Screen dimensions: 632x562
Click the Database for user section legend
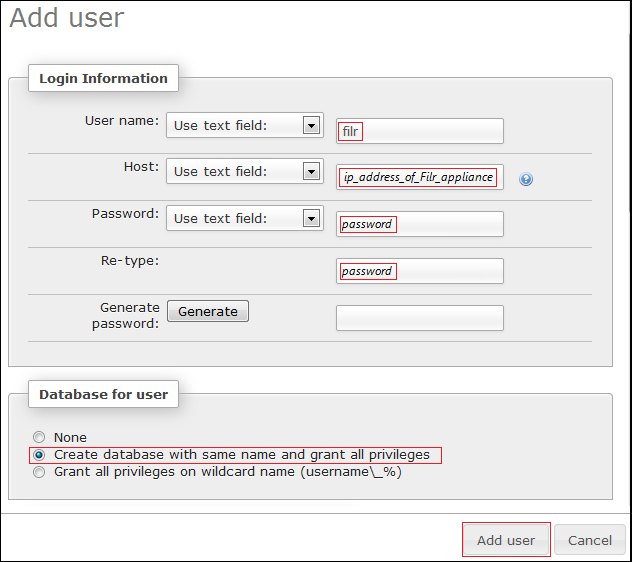click(x=103, y=394)
